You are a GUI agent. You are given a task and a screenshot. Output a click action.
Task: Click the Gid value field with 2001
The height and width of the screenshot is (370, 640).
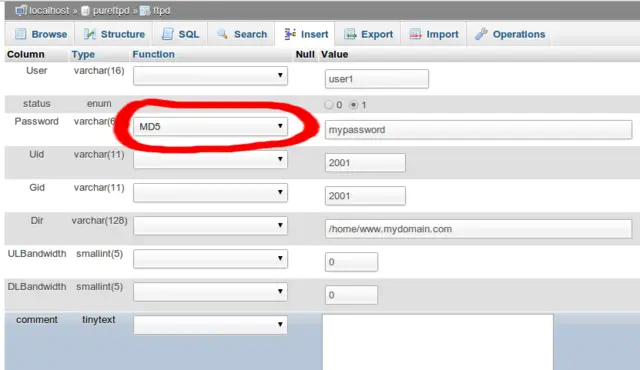pos(365,196)
